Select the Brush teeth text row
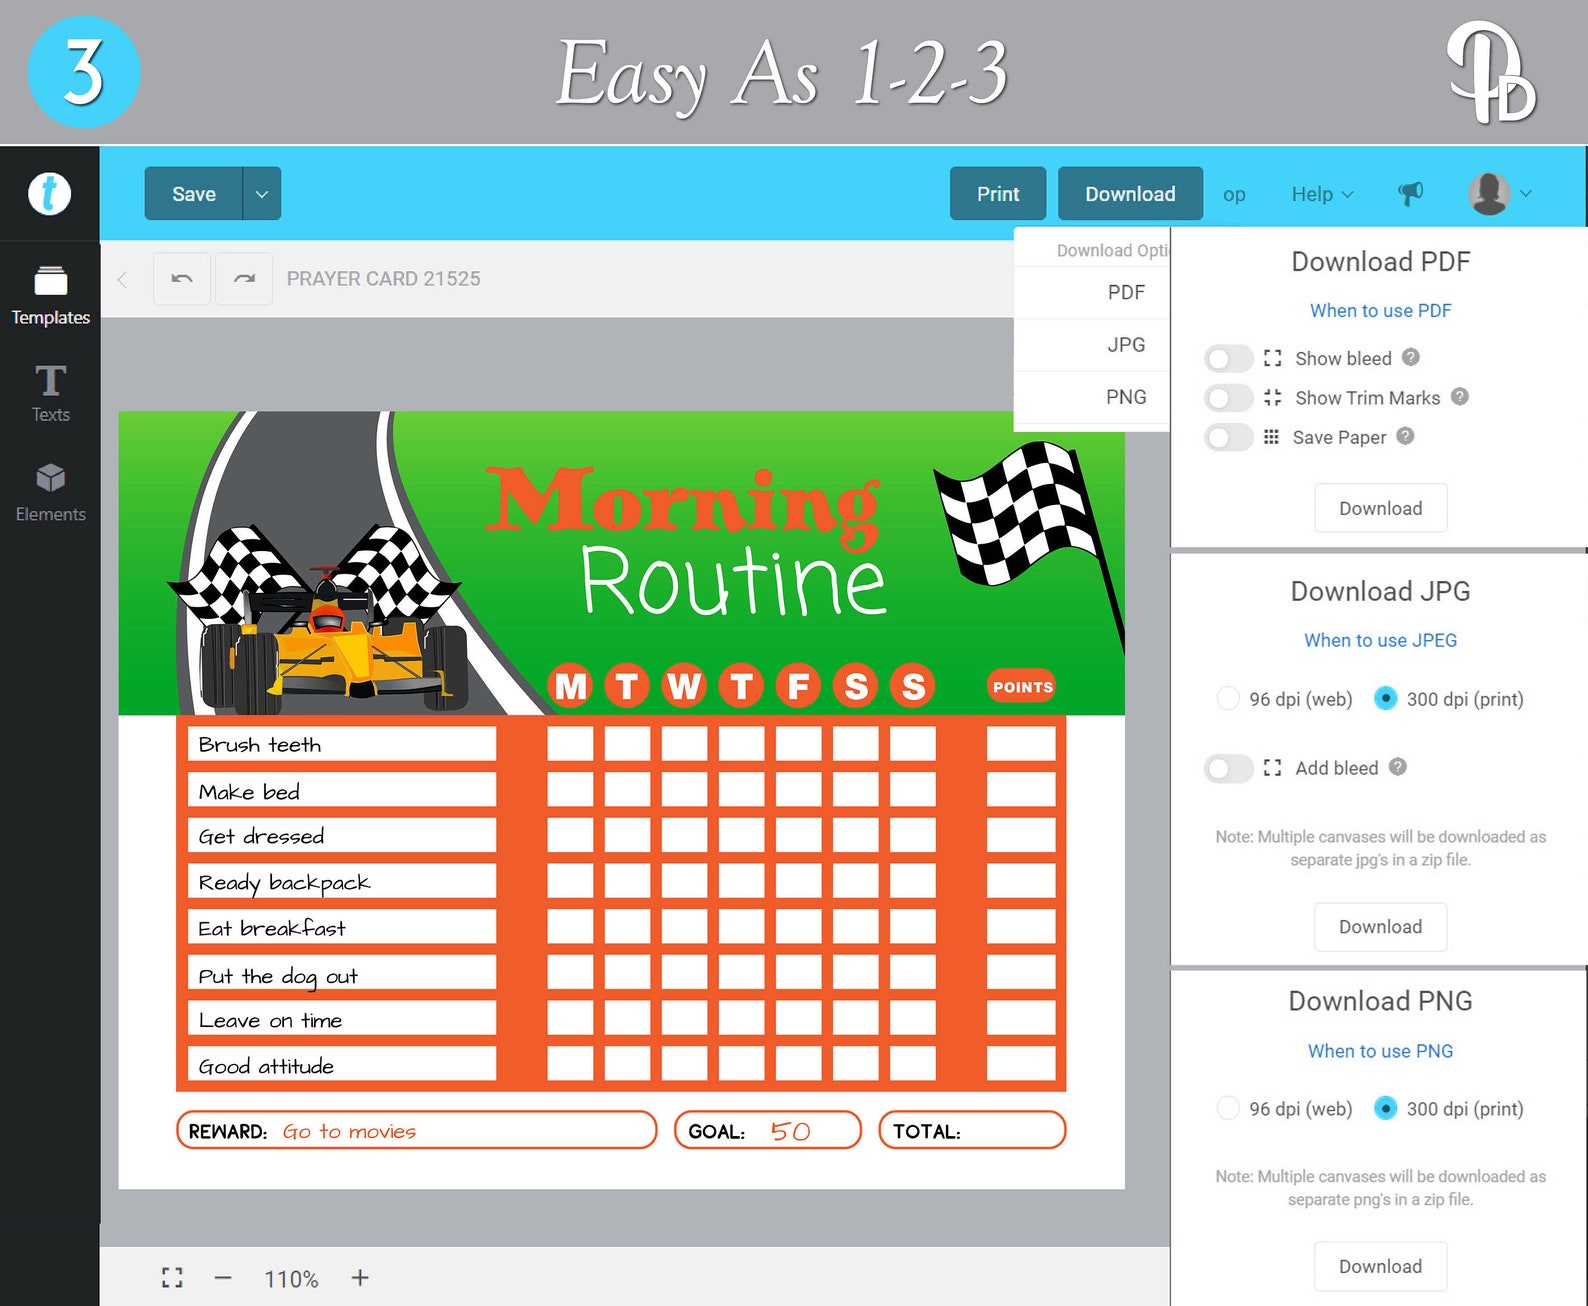The image size is (1588, 1306). 341,744
